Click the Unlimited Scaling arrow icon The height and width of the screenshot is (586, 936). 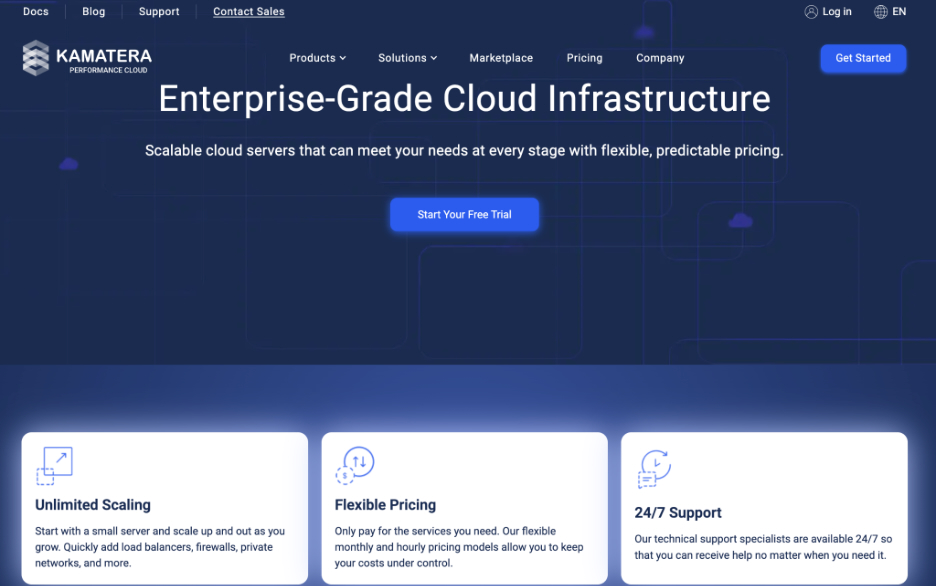[x=54, y=465]
